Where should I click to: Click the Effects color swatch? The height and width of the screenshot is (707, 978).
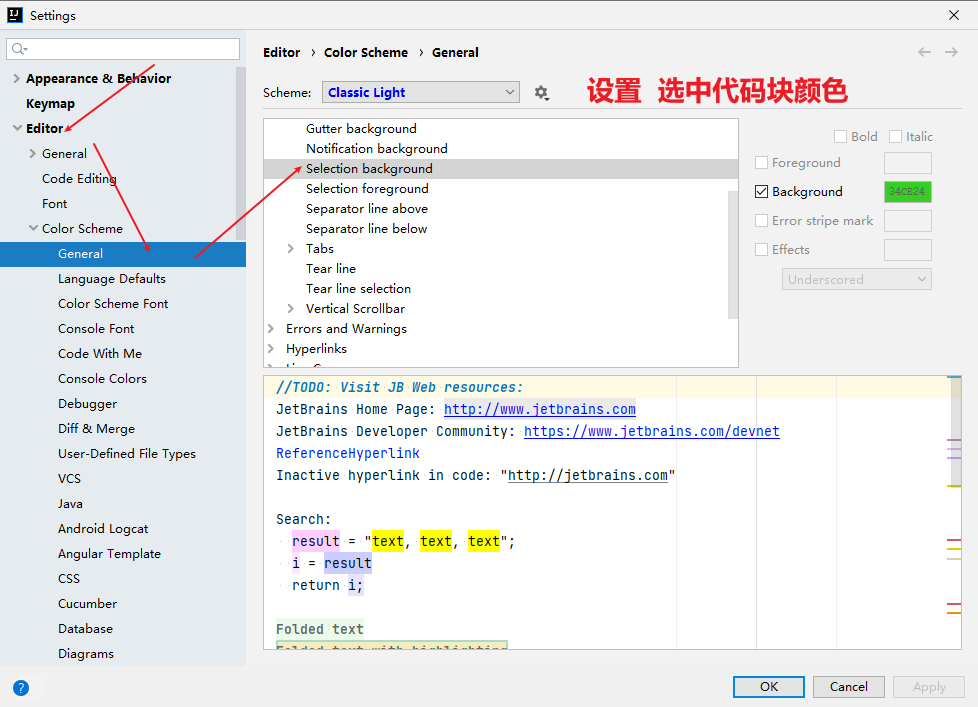(908, 249)
